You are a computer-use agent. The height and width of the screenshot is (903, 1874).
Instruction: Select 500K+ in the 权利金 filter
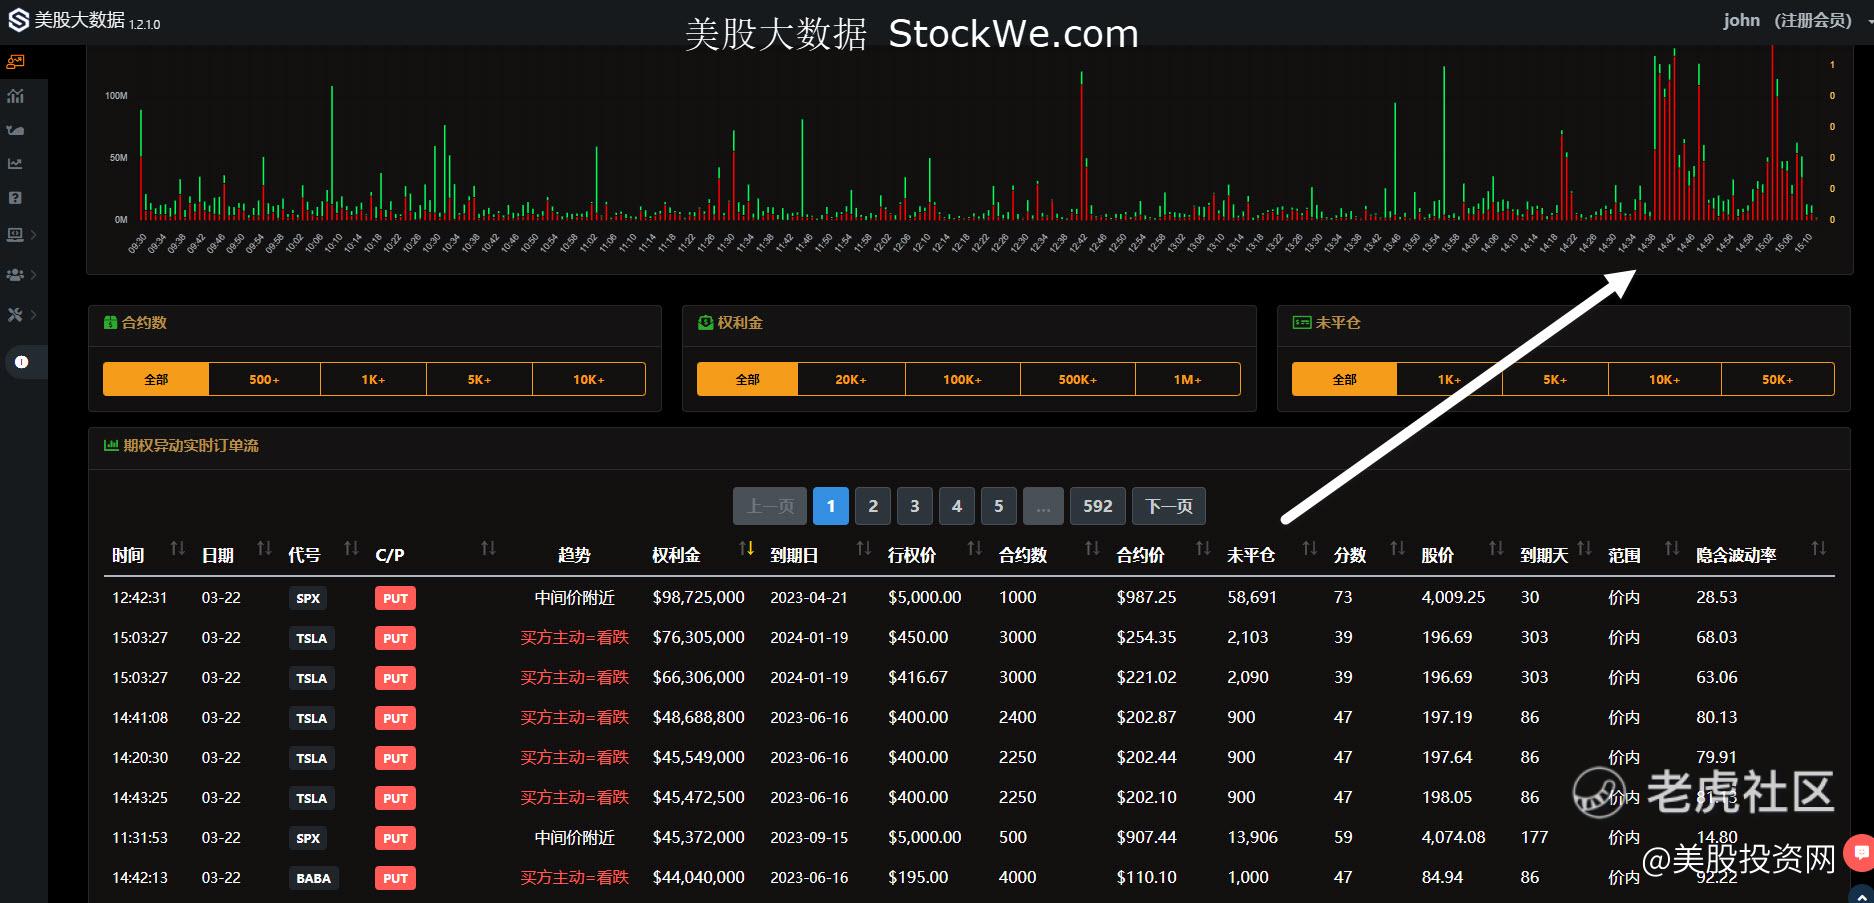click(x=1078, y=379)
